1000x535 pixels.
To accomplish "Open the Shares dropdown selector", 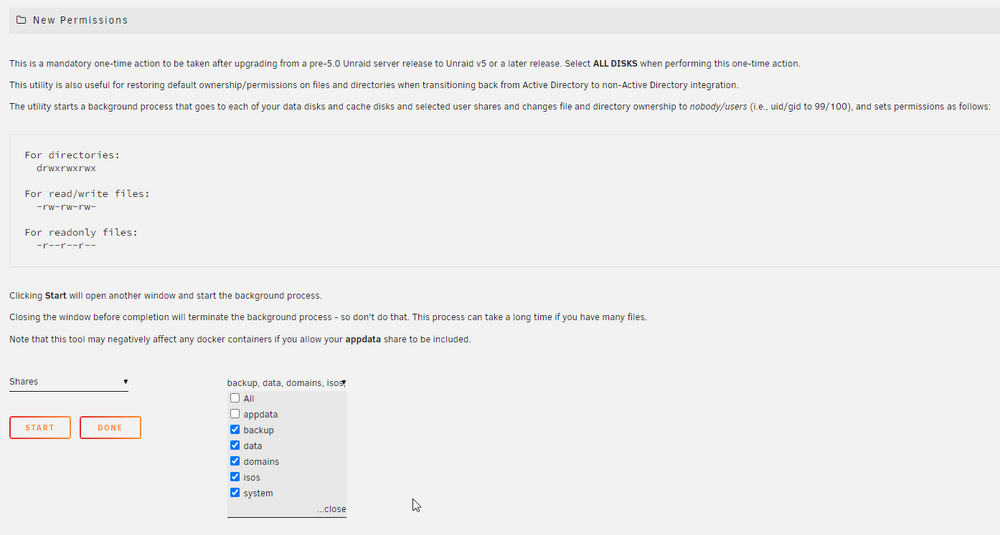I will (x=69, y=382).
